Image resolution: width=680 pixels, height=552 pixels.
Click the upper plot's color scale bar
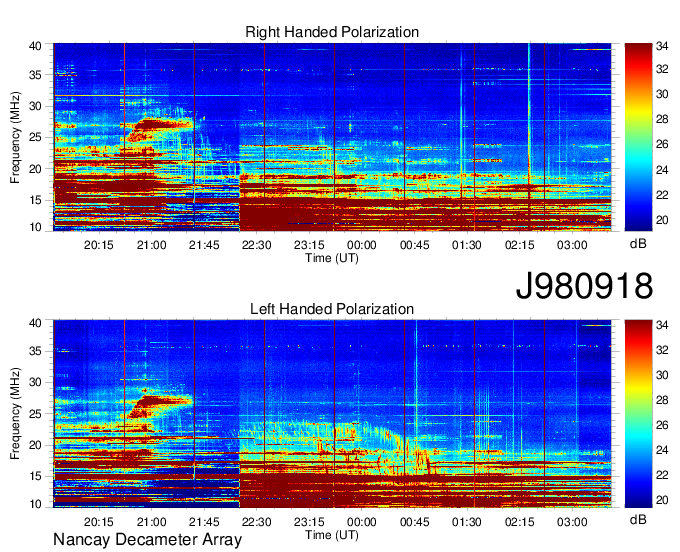coord(638,137)
